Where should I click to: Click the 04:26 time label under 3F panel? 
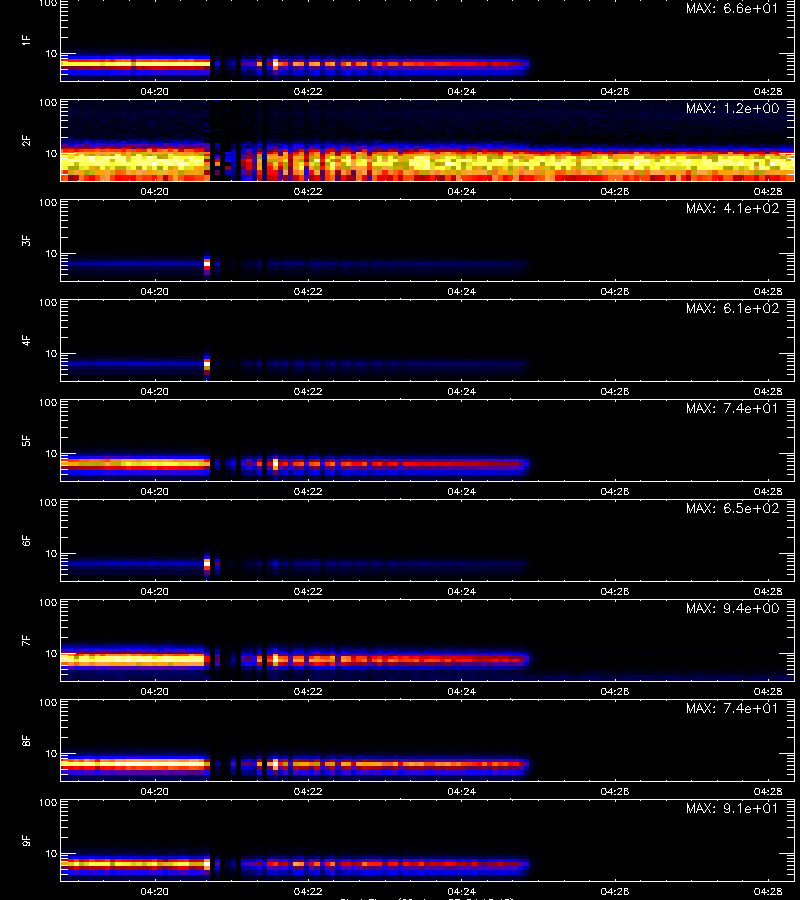tap(615, 291)
